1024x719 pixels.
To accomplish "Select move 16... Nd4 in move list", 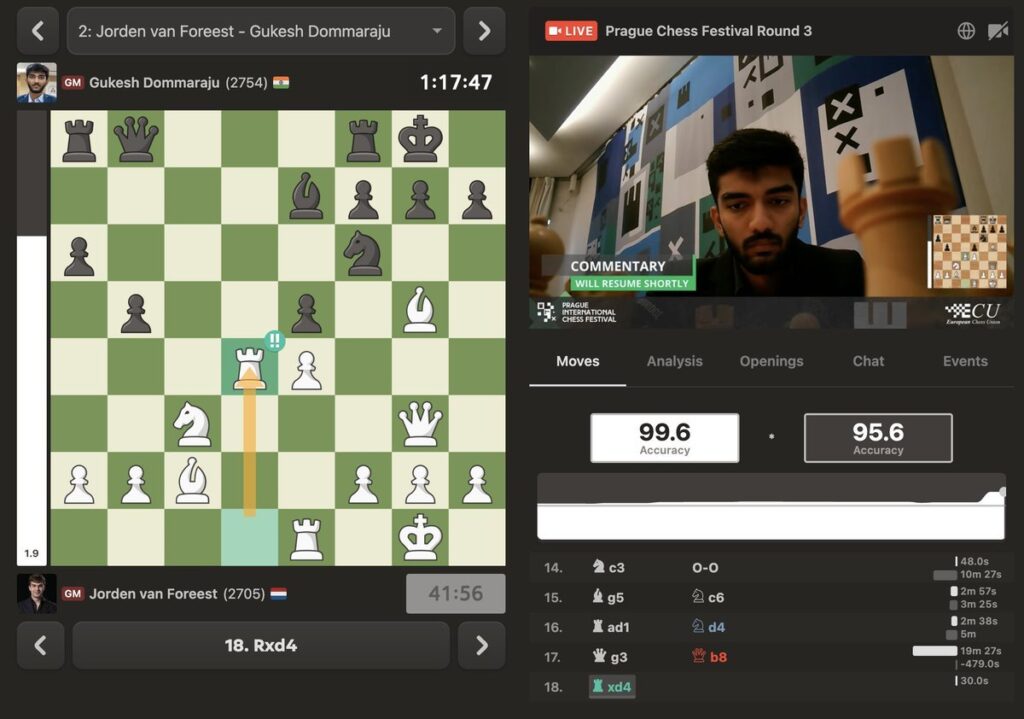I will [709, 627].
